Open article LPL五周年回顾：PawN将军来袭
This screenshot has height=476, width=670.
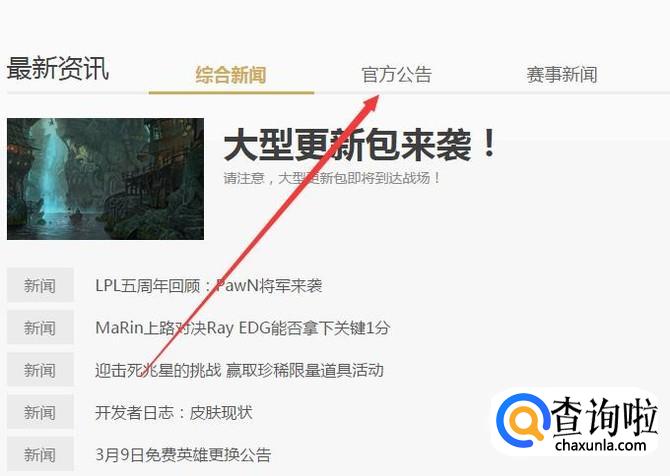(209, 285)
